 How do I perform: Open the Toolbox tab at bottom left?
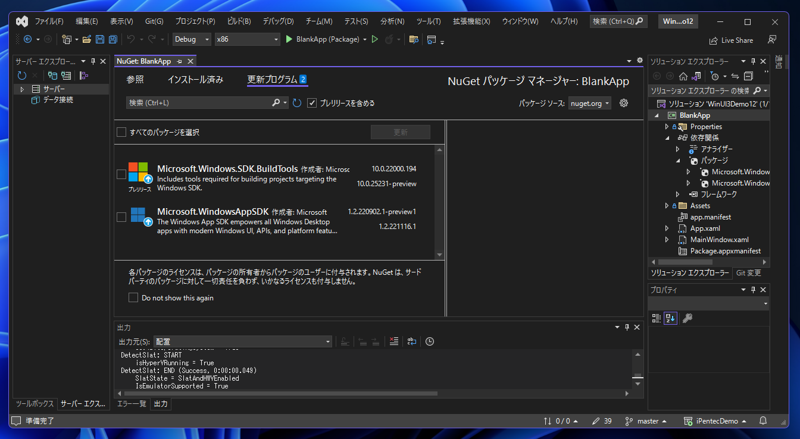click(x=34, y=404)
